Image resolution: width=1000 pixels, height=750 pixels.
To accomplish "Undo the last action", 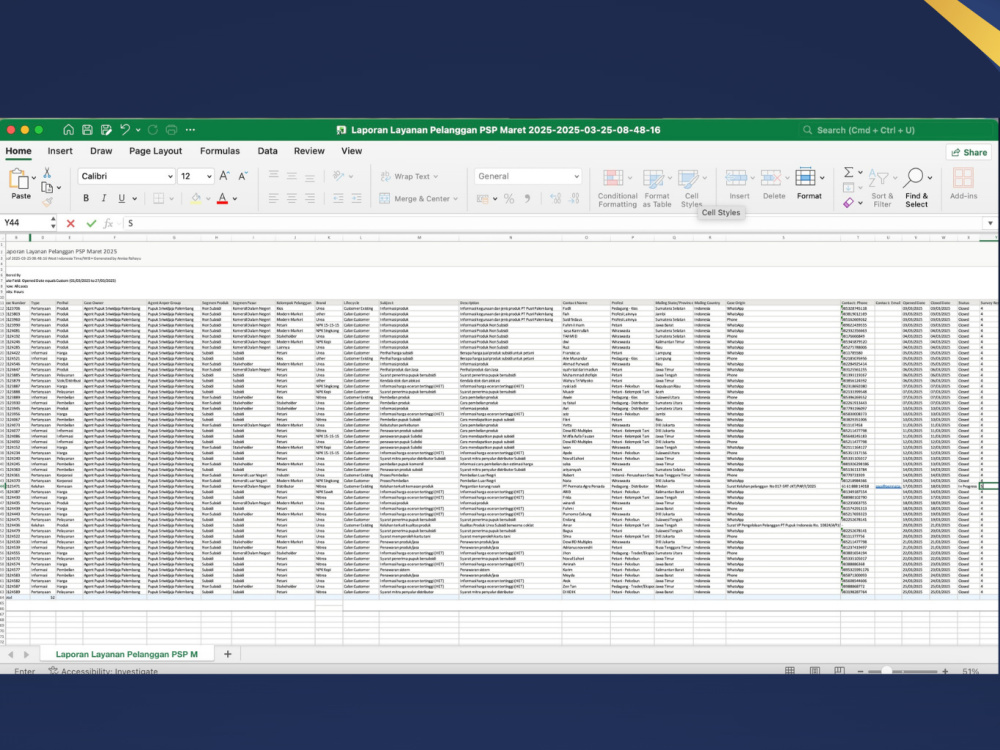I will (x=124, y=129).
